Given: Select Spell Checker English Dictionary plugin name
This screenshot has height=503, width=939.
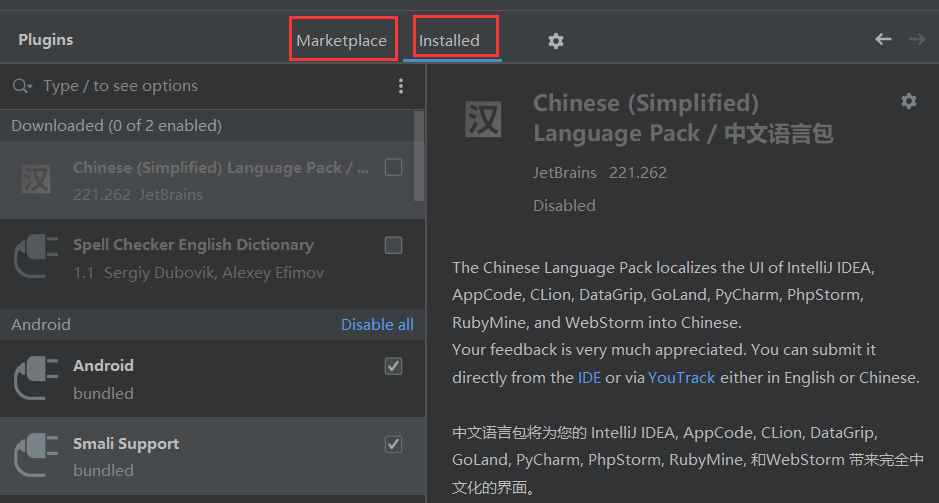Looking at the screenshot, I should 193,245.
